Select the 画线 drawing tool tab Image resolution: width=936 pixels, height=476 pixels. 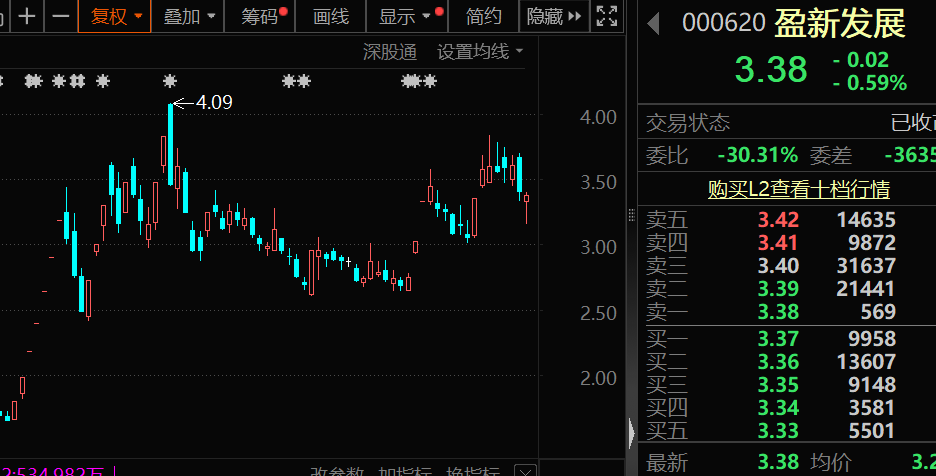[331, 16]
